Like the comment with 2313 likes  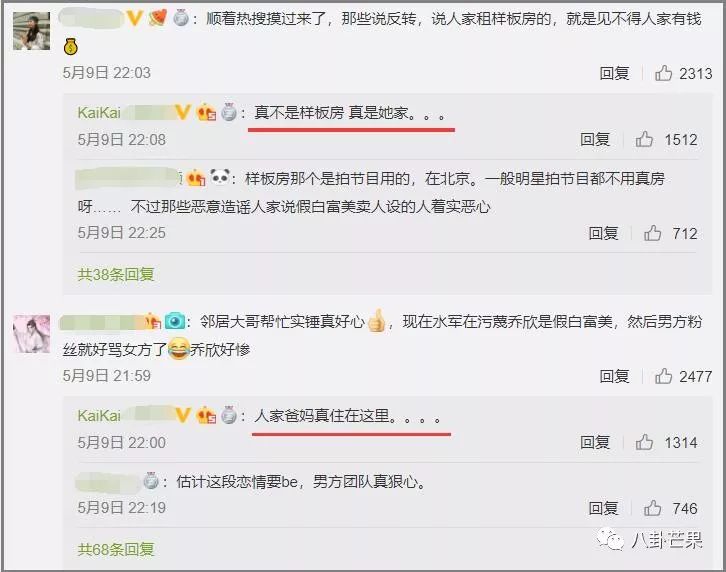(x=663, y=73)
